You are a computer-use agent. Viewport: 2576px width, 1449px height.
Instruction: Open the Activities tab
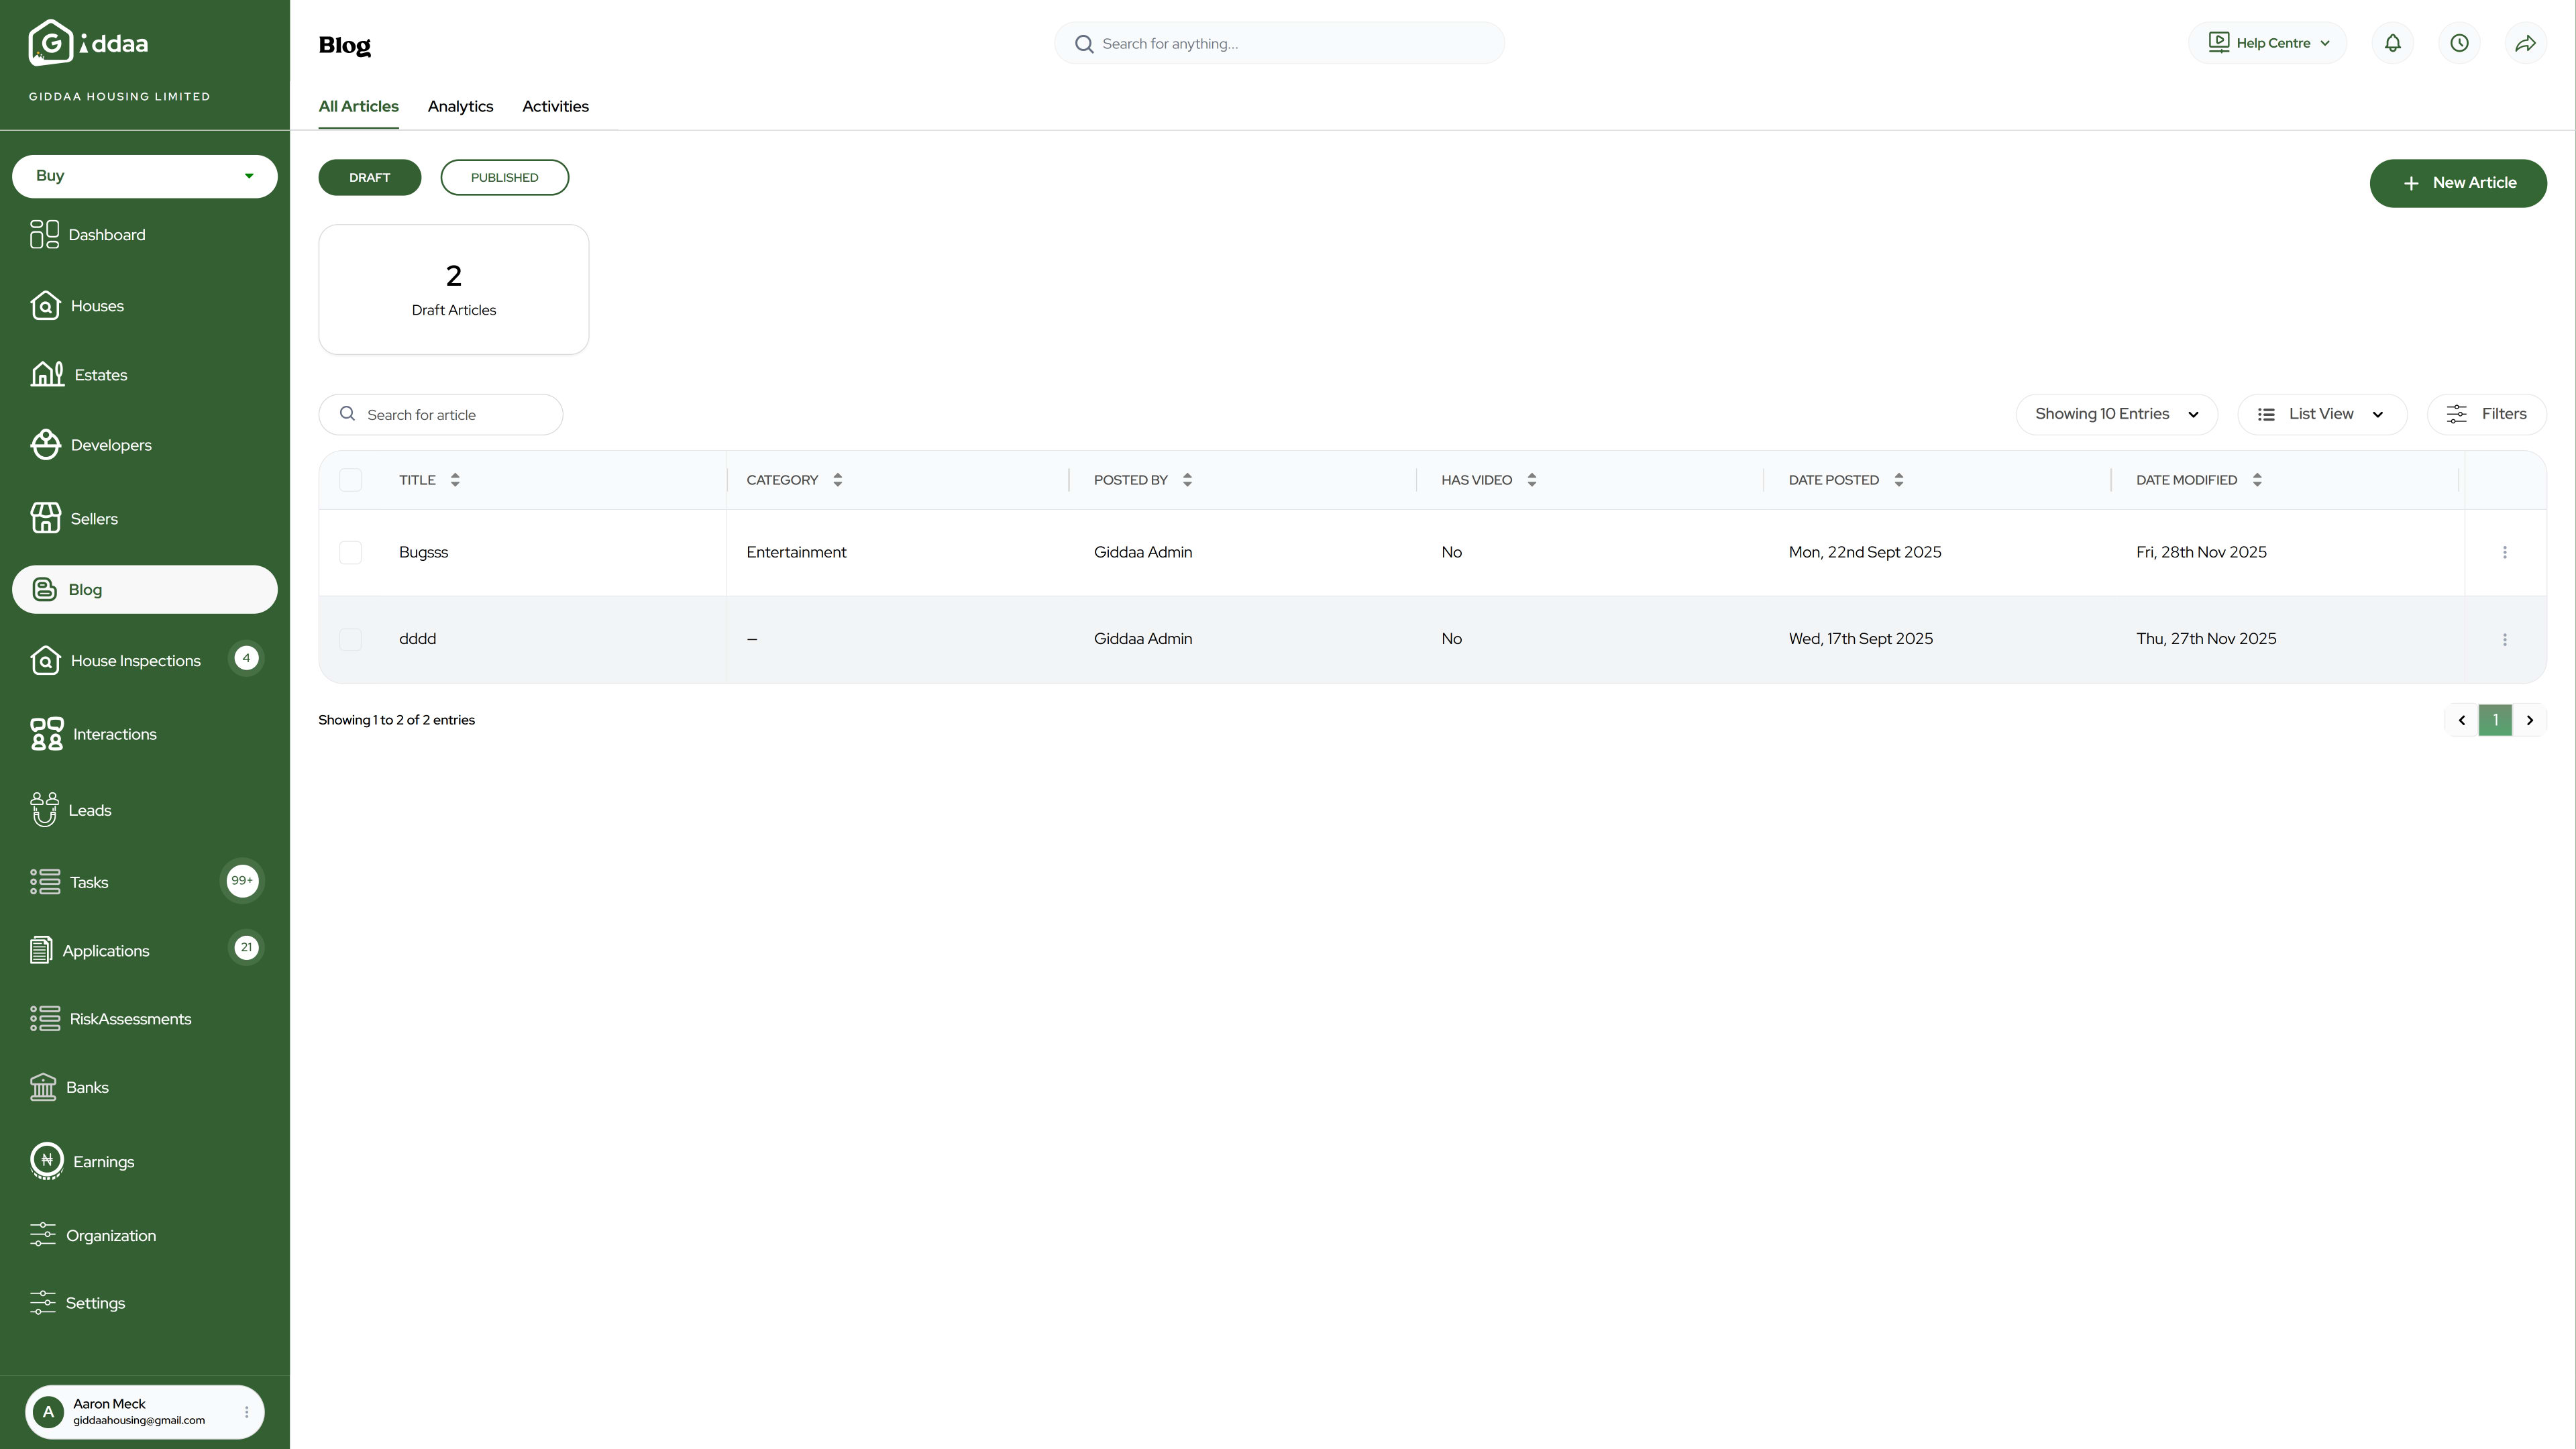(x=555, y=106)
